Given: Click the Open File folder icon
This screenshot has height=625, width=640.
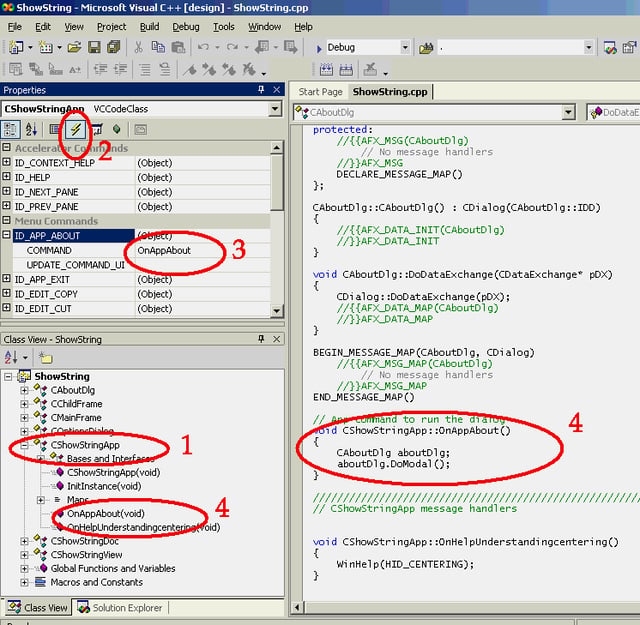Looking at the screenshot, I should coord(74,47).
